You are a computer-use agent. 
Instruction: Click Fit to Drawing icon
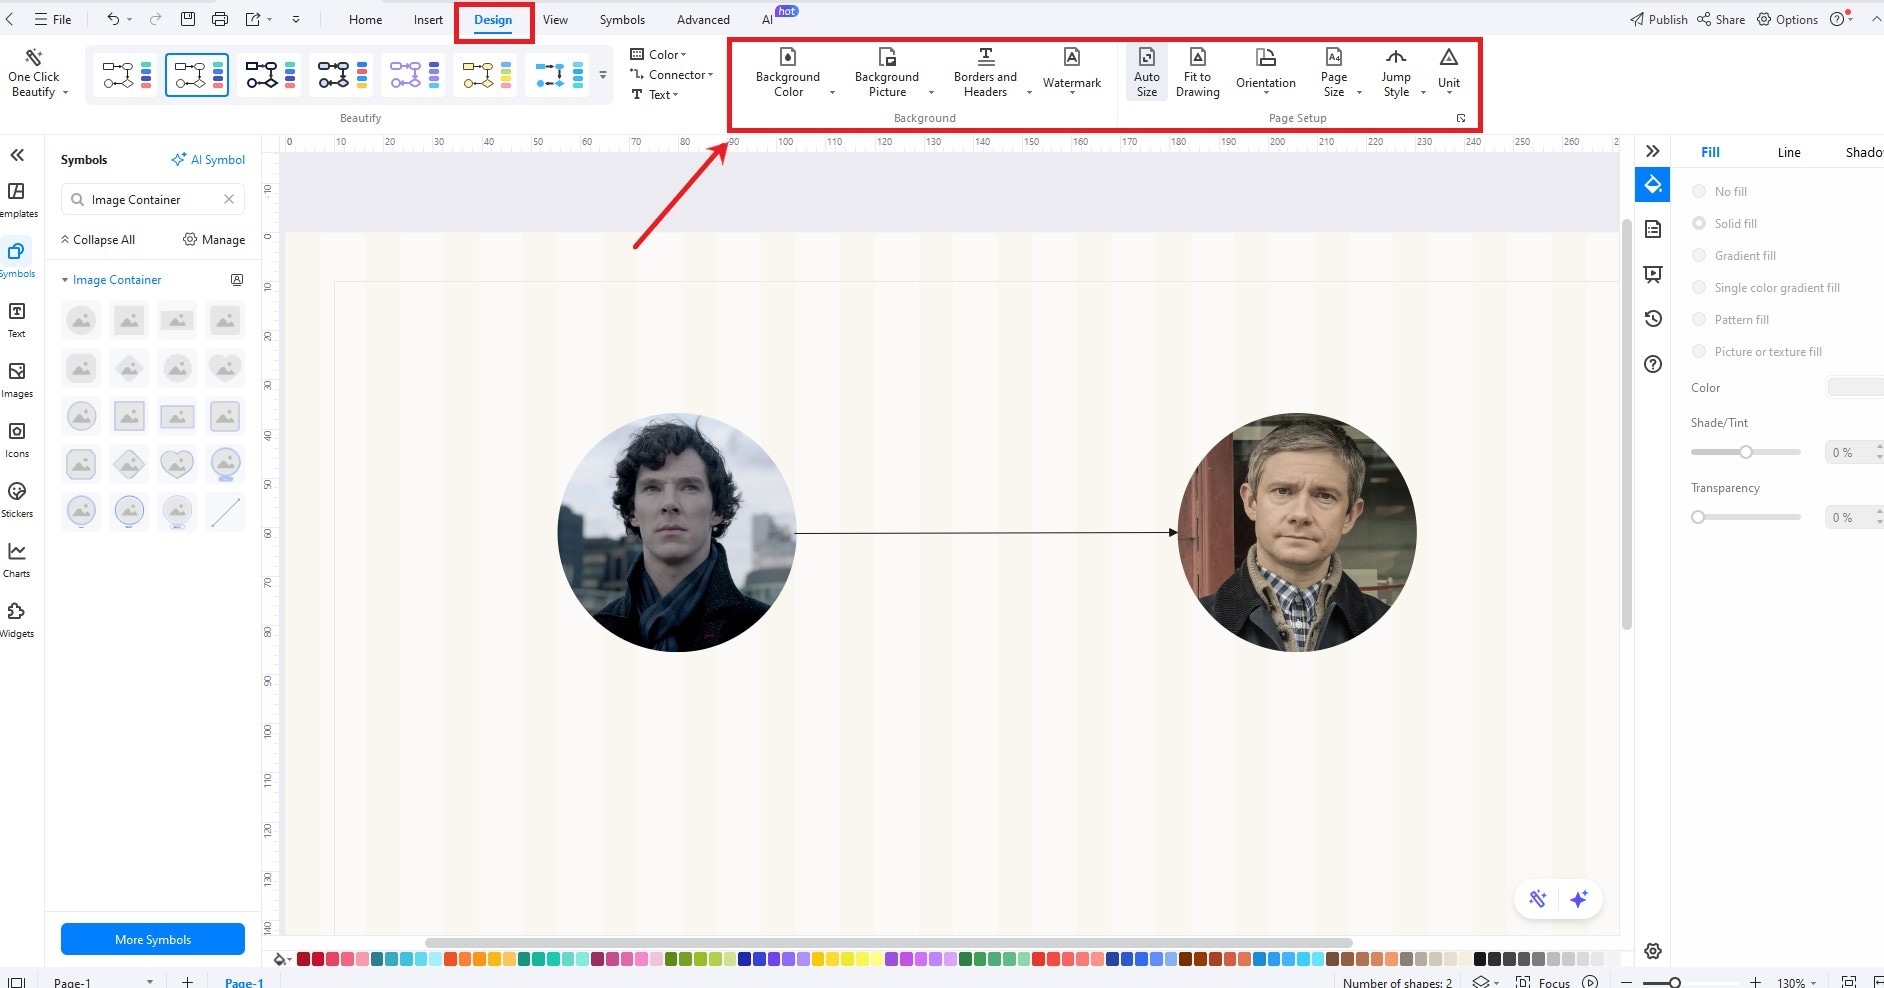[x=1197, y=57]
